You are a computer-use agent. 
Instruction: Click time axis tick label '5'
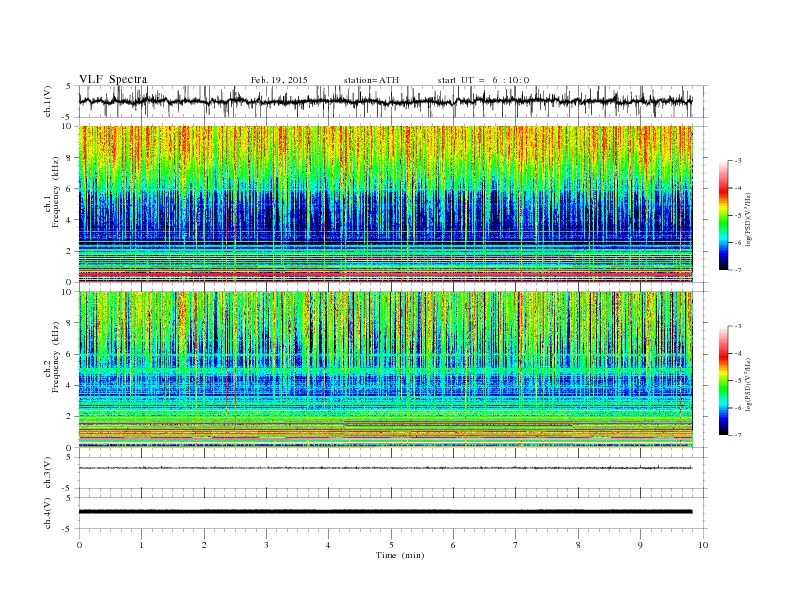tap(391, 545)
